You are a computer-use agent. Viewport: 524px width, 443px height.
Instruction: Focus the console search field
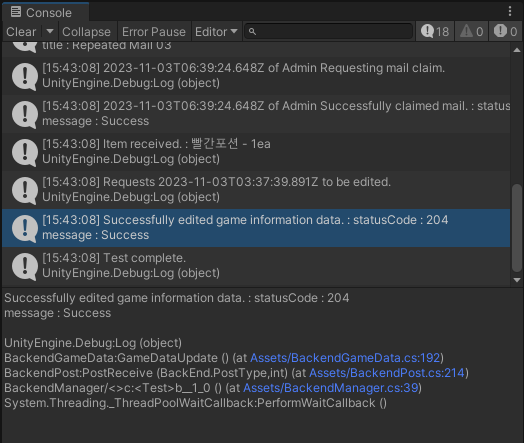[x=329, y=31]
